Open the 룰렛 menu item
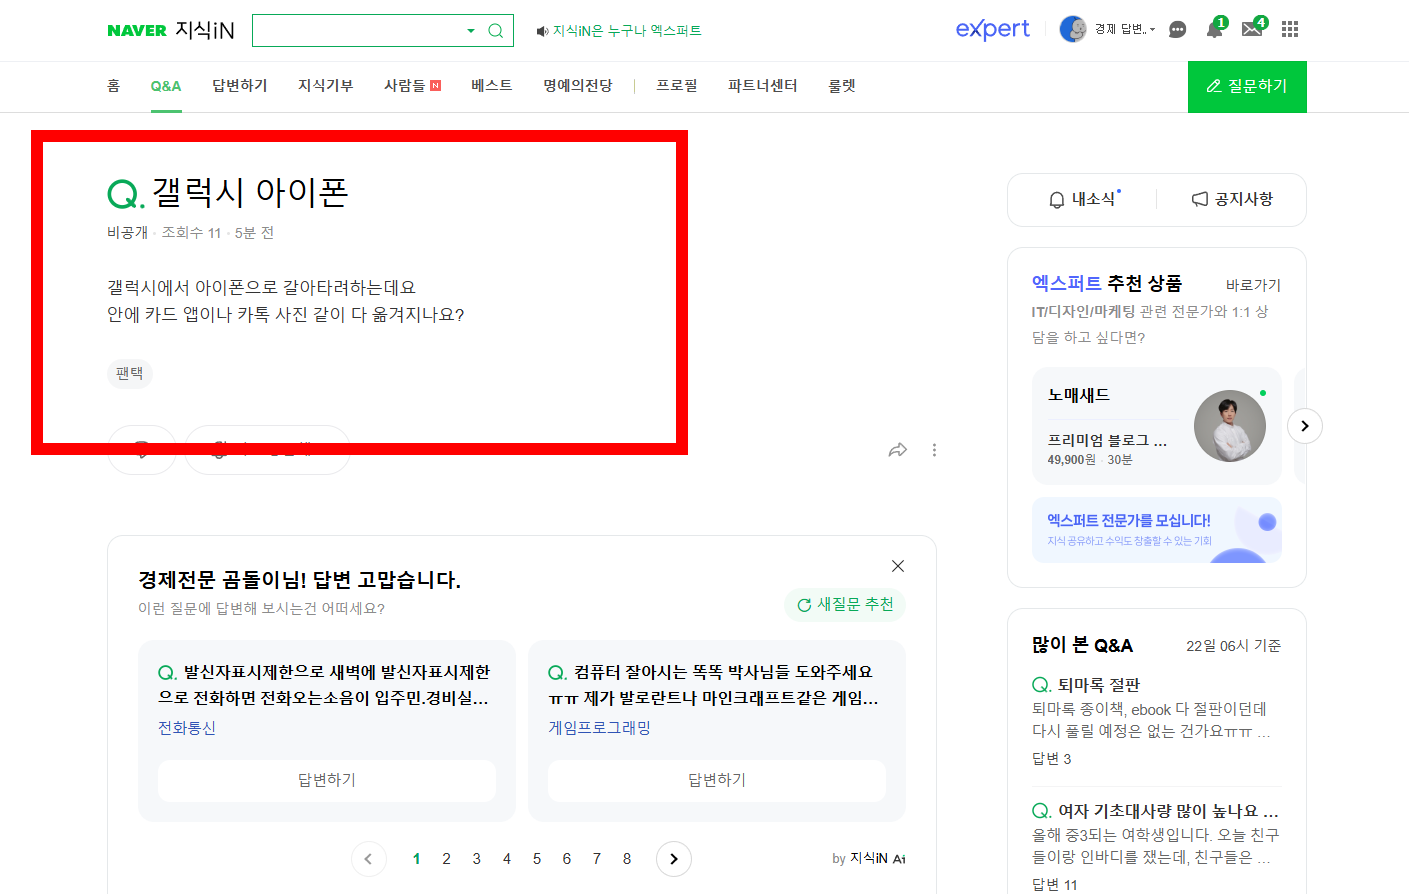 [842, 86]
